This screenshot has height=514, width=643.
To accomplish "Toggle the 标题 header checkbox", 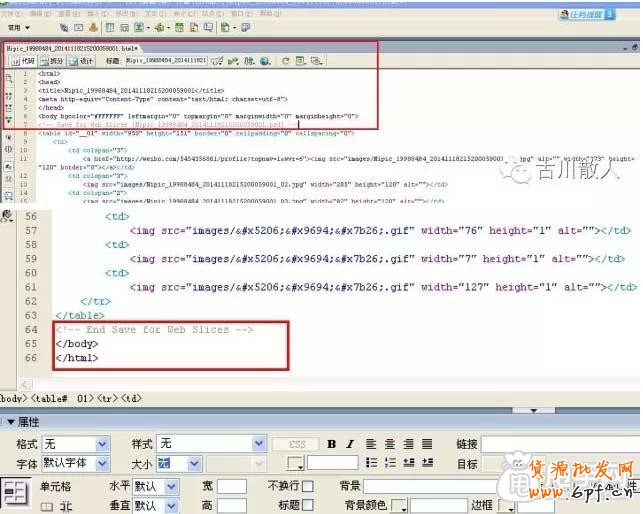I will (308, 505).
